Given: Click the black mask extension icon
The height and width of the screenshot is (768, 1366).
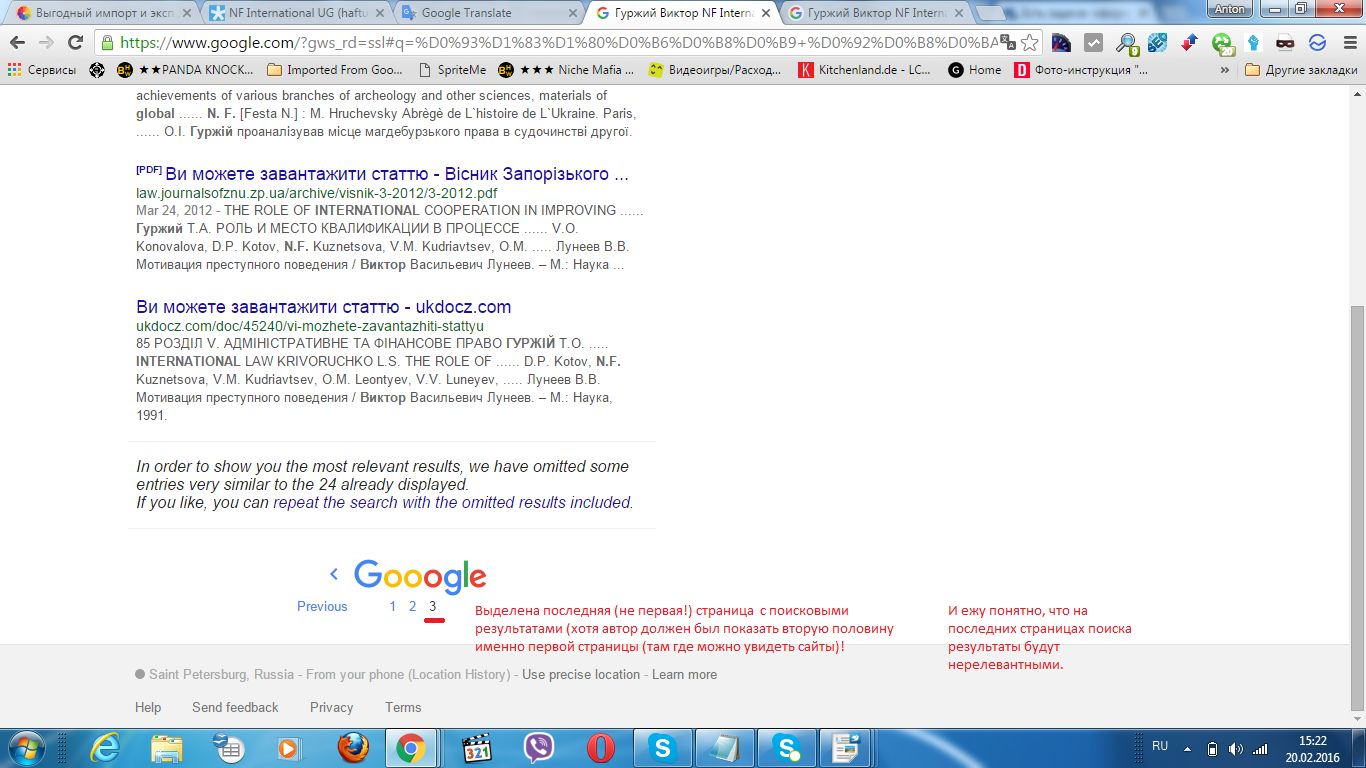Looking at the screenshot, I should (x=1285, y=43).
